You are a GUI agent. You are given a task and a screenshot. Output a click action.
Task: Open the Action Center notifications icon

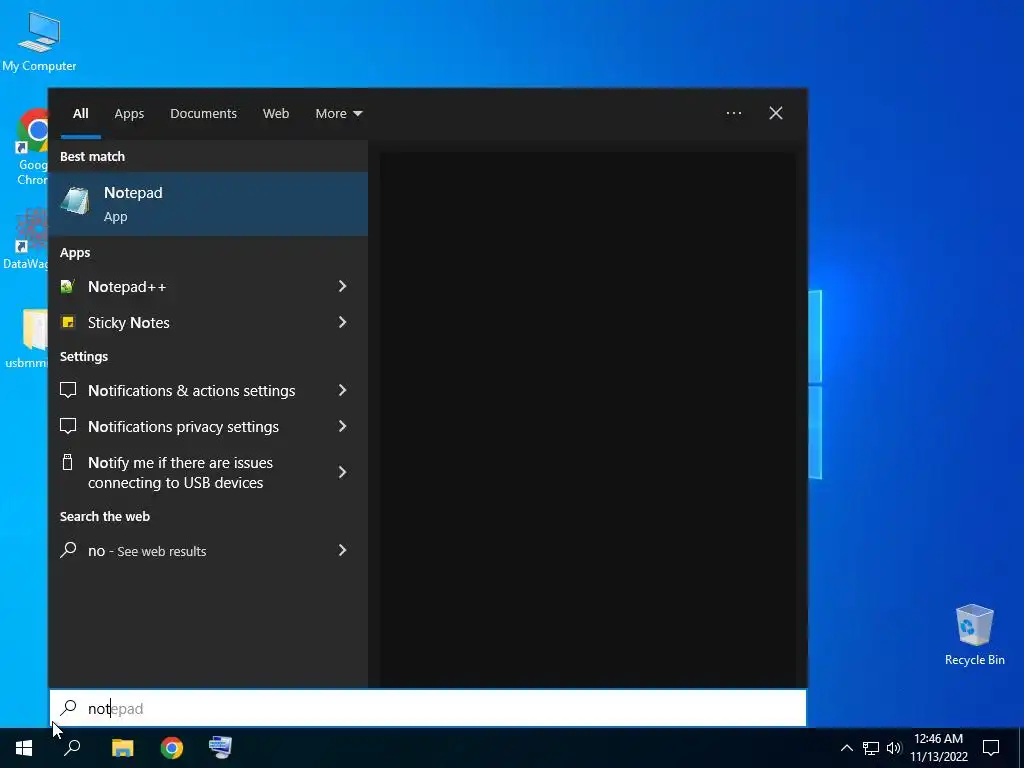click(x=991, y=748)
